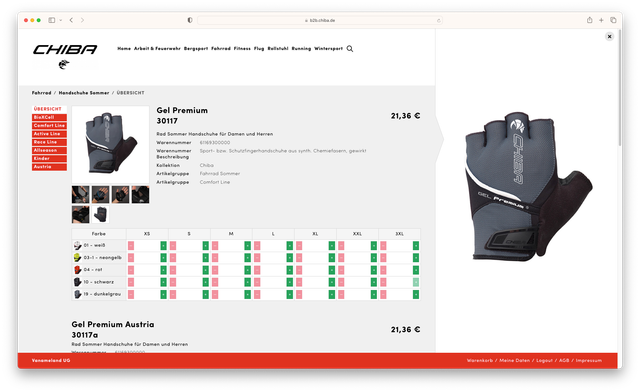Image resolution: width=640 pixels, height=392 pixels.
Task: Select the Comfort Line category tab
Action: click(49, 126)
